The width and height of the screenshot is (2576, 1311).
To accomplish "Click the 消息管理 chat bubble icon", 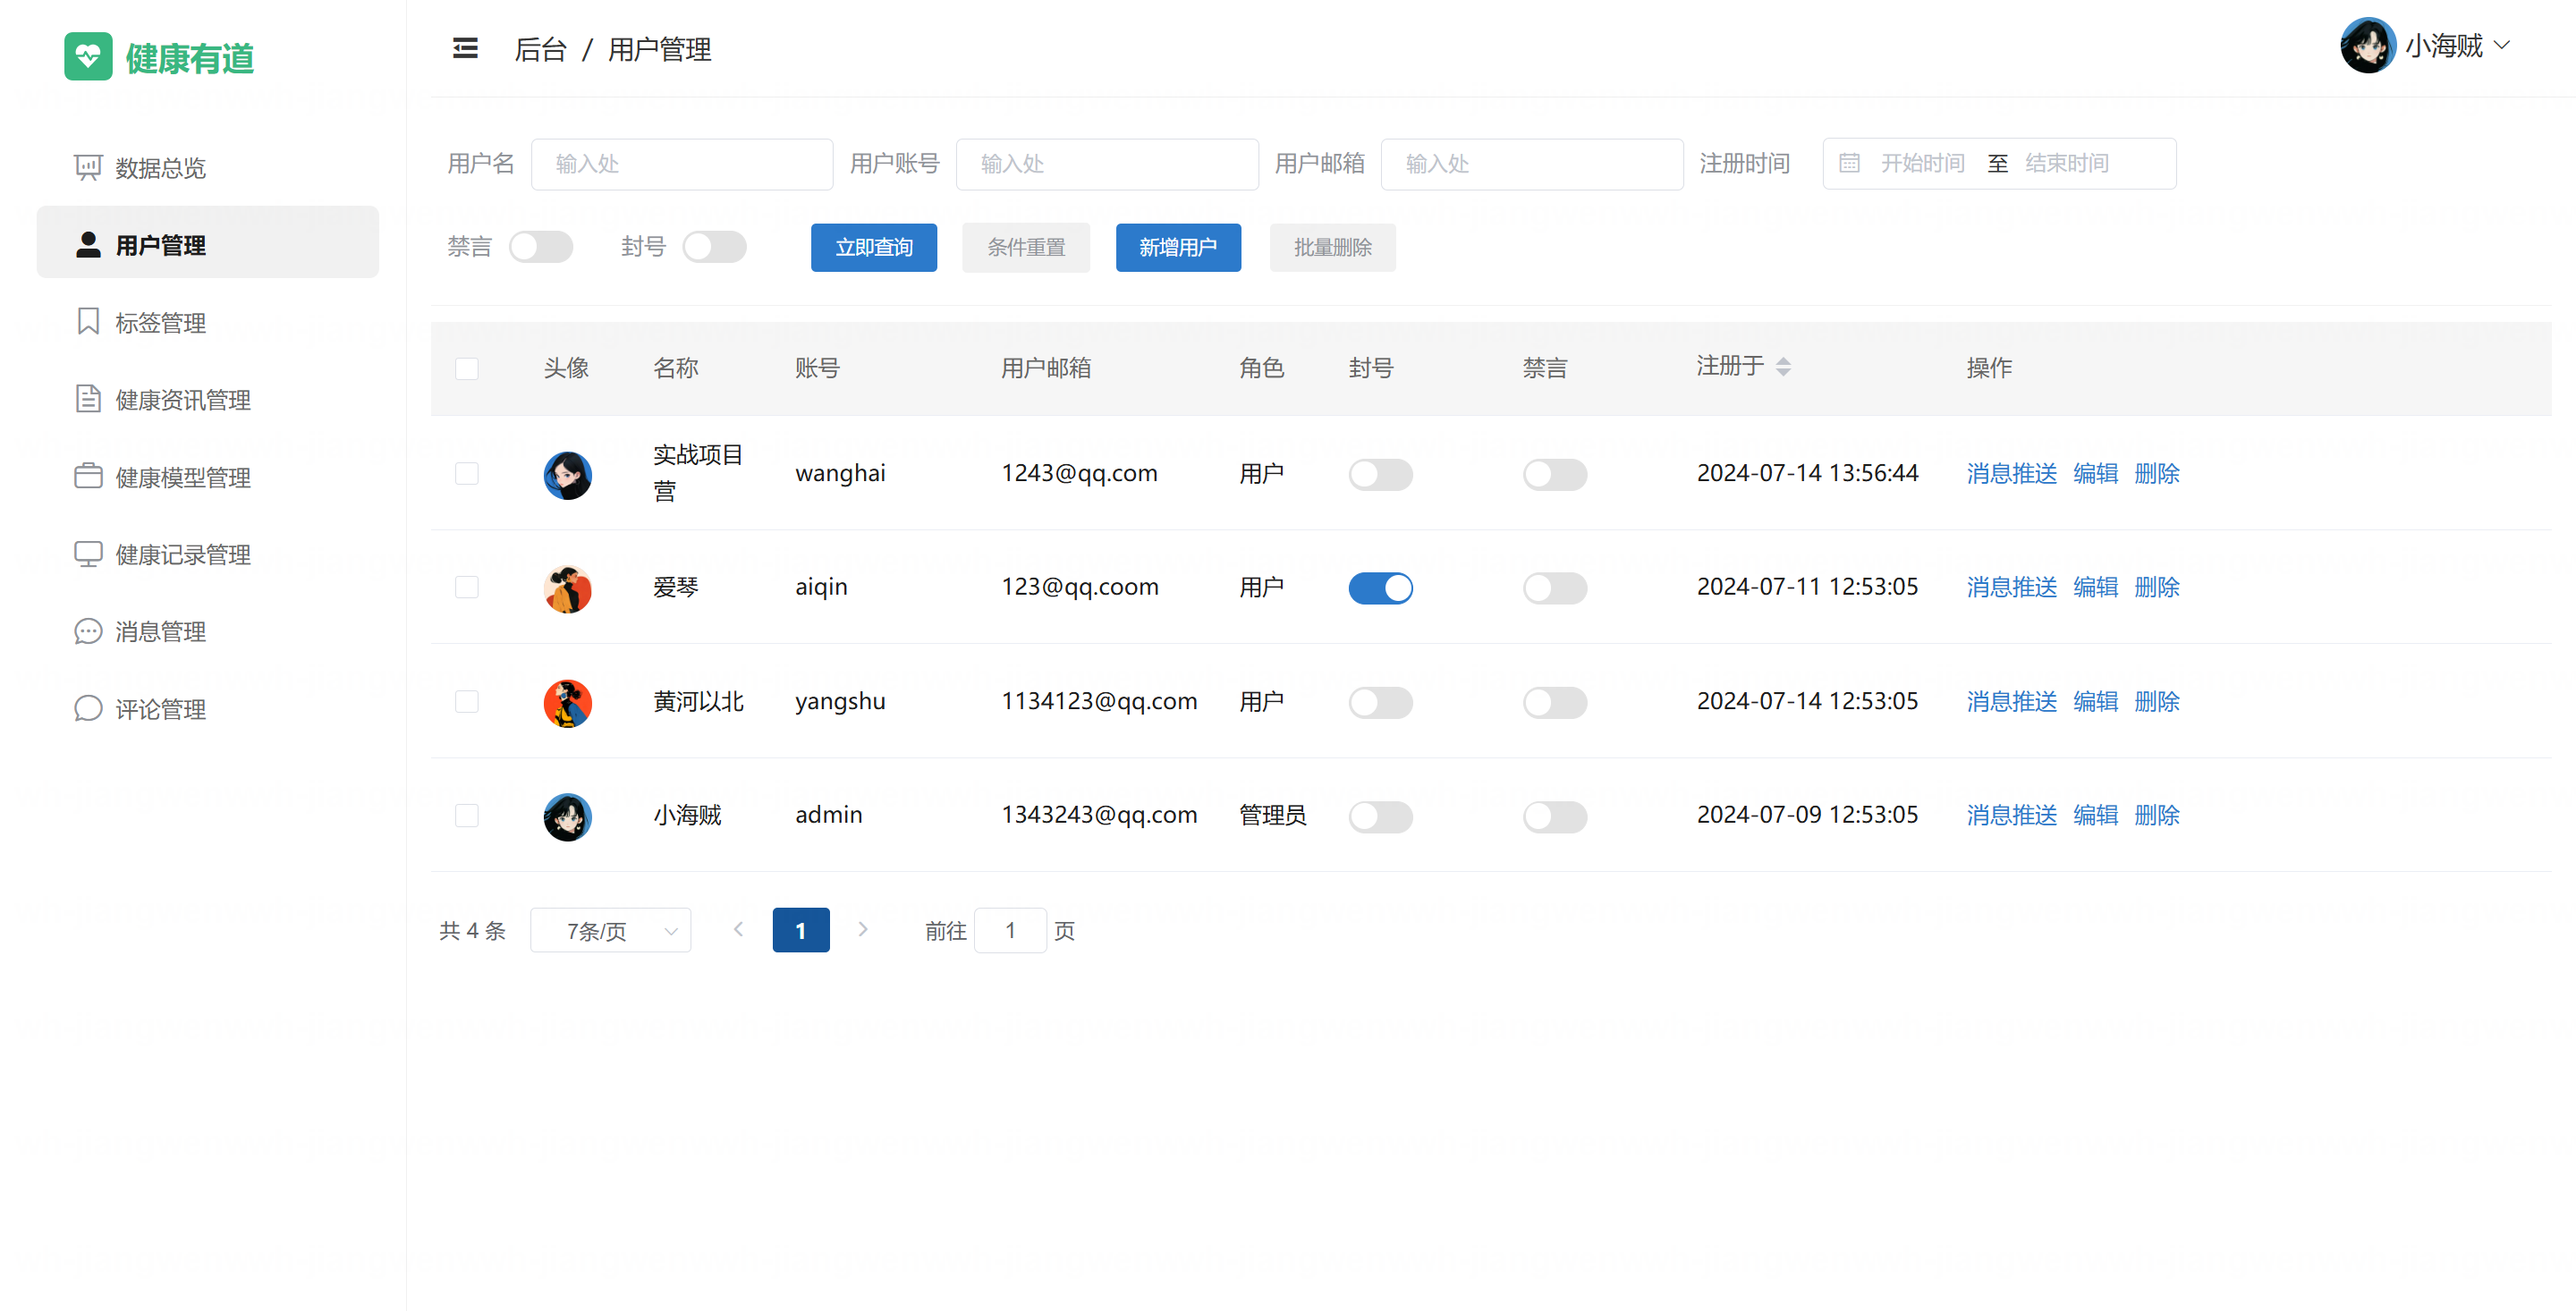I will [88, 631].
